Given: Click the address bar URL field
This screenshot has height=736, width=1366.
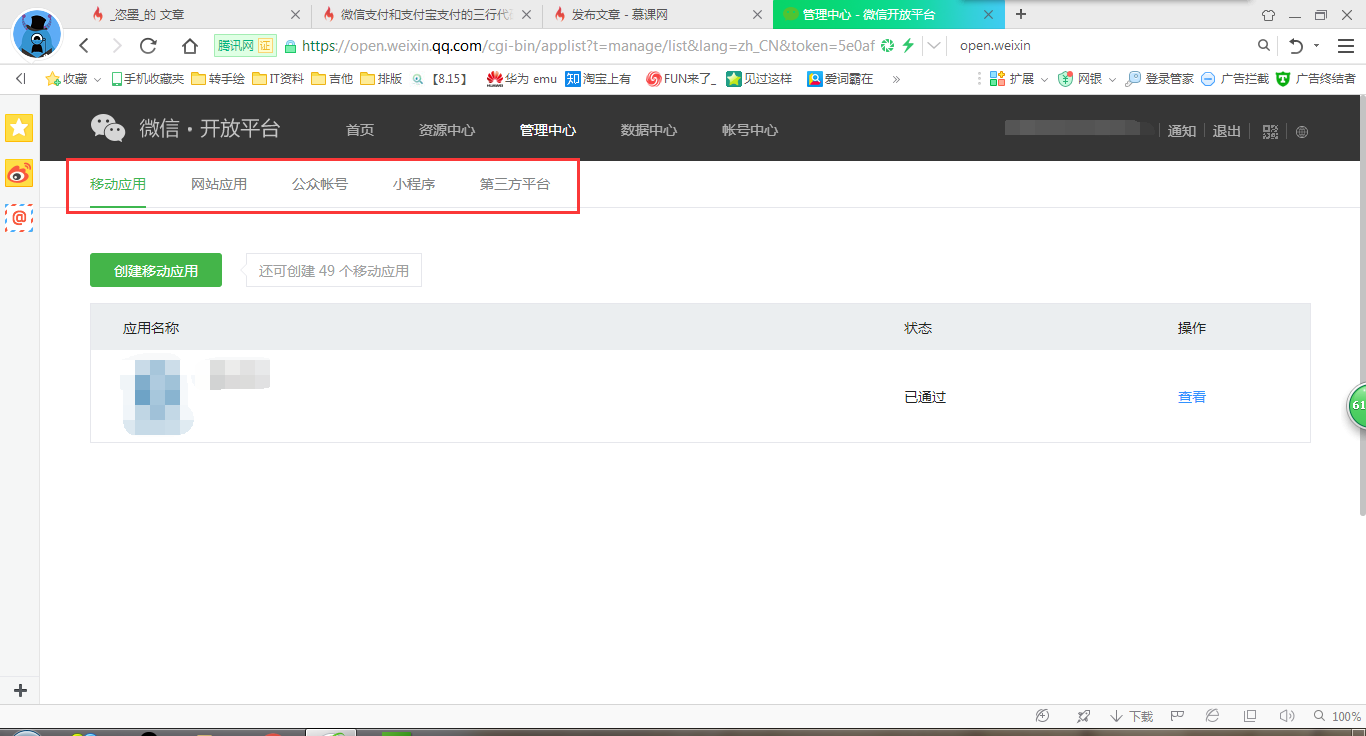Looking at the screenshot, I should [x=588, y=46].
